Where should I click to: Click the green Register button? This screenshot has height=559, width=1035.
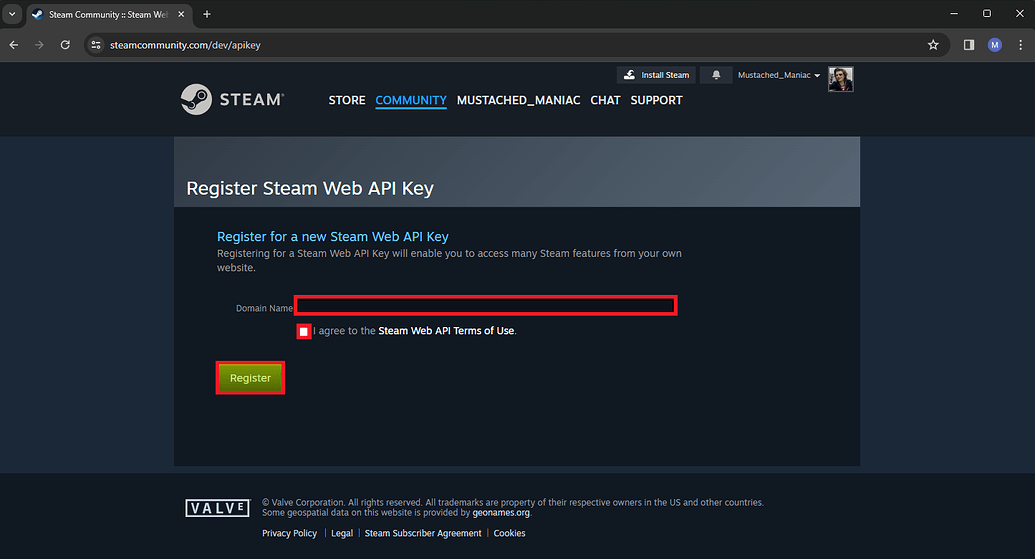(250, 378)
